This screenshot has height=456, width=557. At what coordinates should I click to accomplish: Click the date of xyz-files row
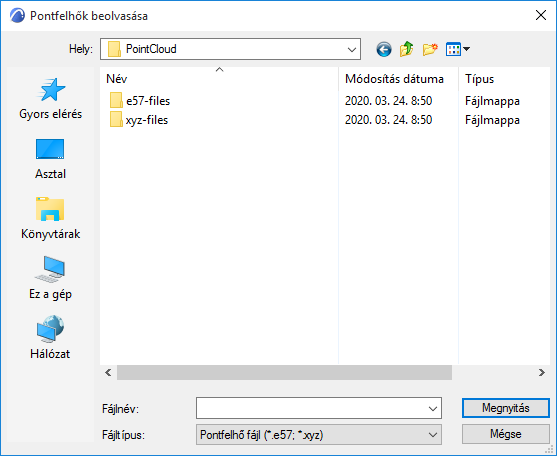[x=388, y=120]
